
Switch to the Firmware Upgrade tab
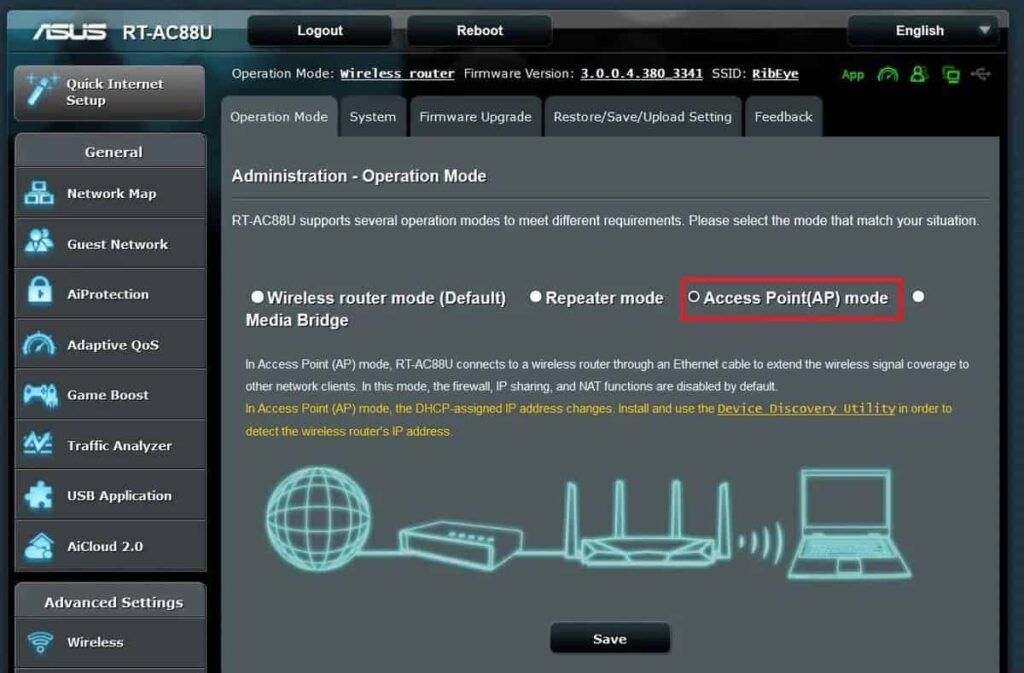(475, 117)
